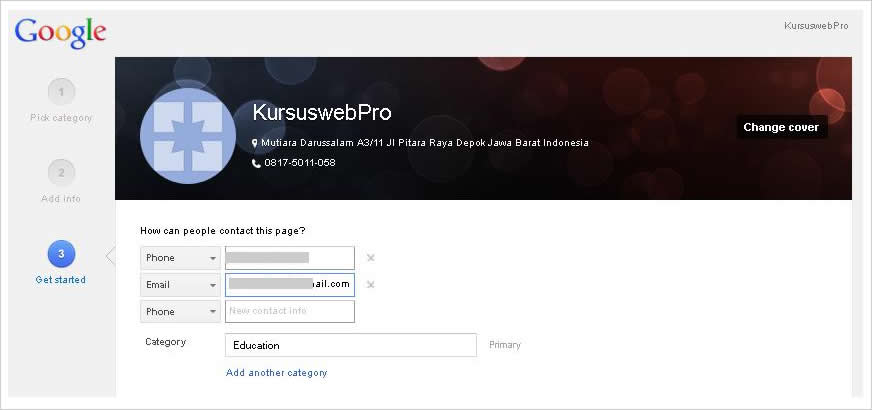Click the profile photo placeholder avatar
Viewport: 872px width, 410px height.
tap(188, 136)
